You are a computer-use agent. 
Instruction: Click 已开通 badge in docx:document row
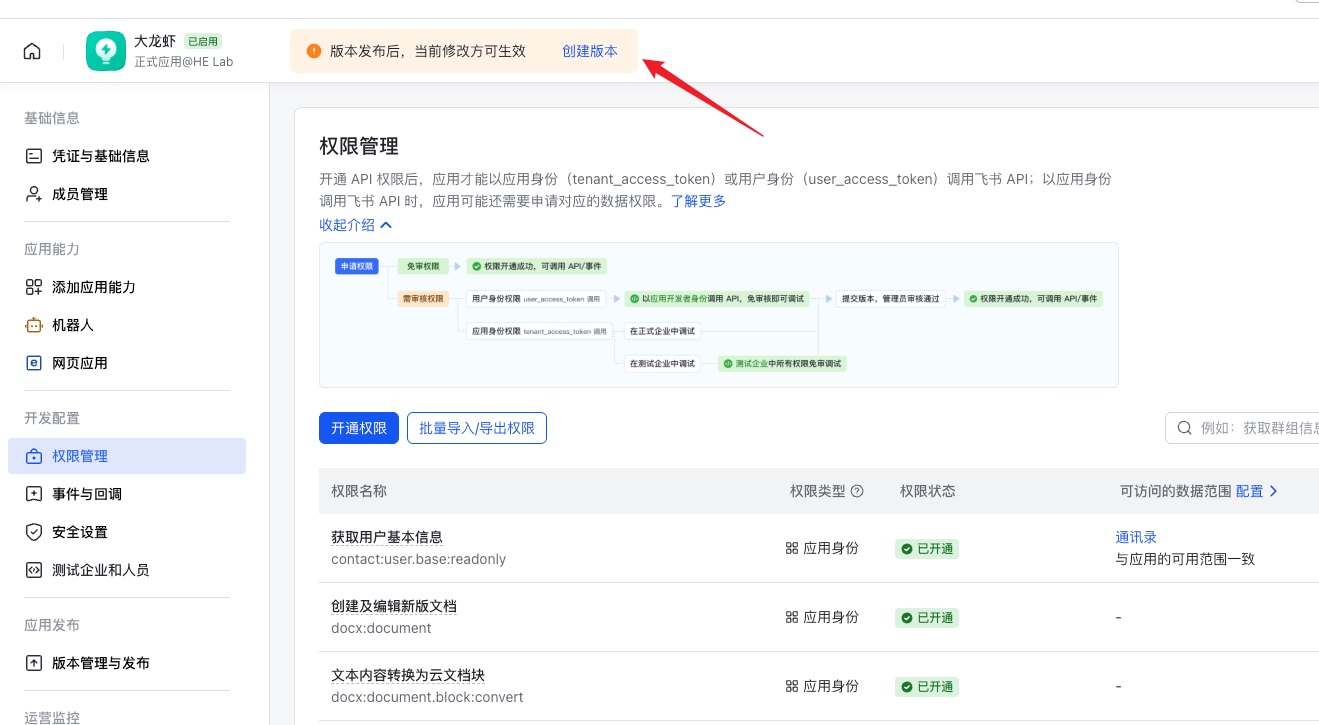(x=927, y=618)
